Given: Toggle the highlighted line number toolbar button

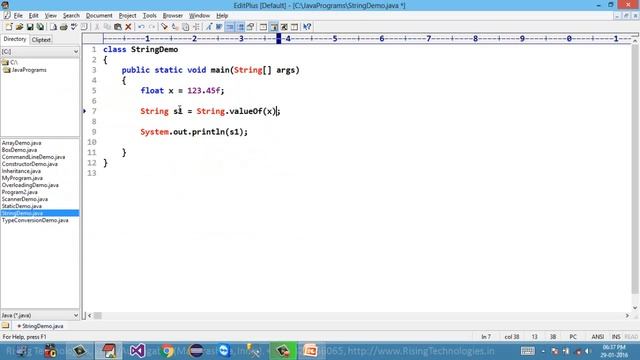Looking at the screenshot, I should click(x=241, y=27).
